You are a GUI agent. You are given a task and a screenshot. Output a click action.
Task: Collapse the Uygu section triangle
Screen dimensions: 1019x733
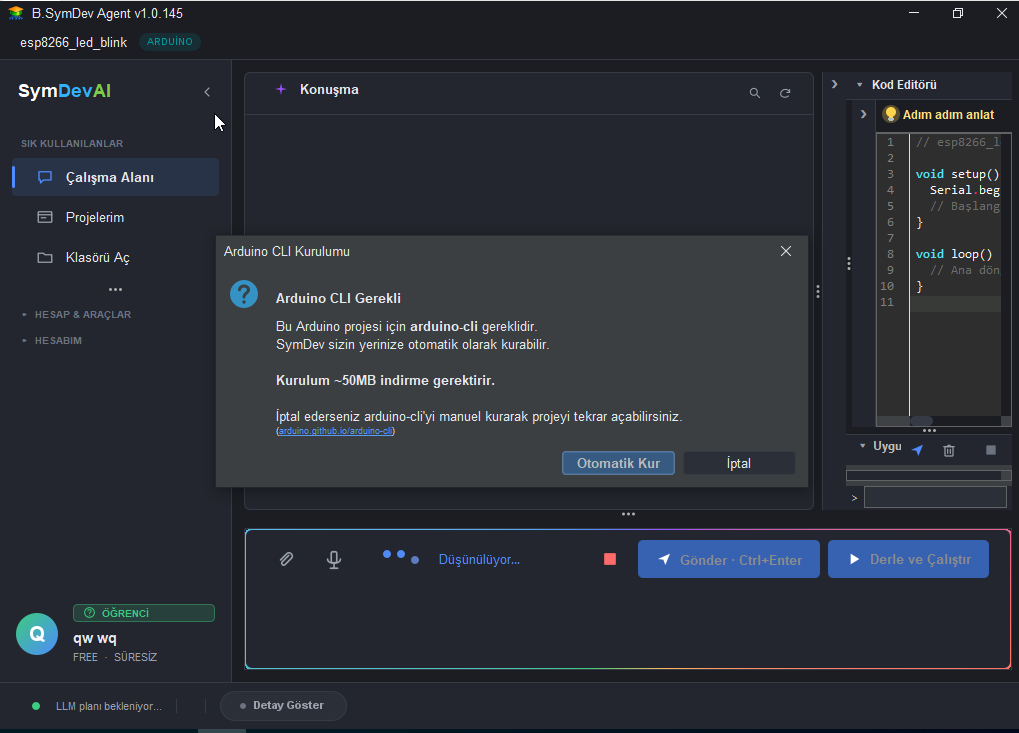[862, 446]
